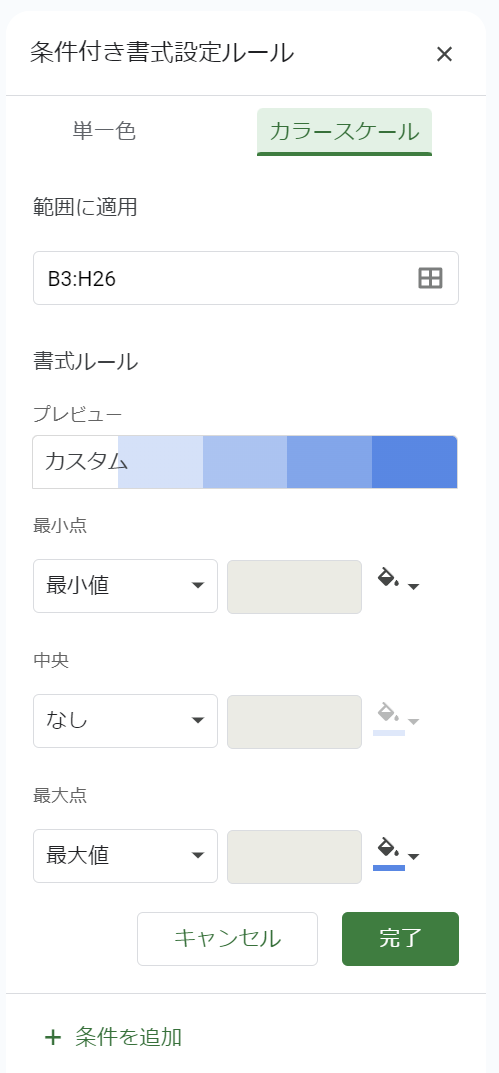499x1073 pixels.
Task: Switch to the 単一色 tab
Action: click(x=104, y=131)
